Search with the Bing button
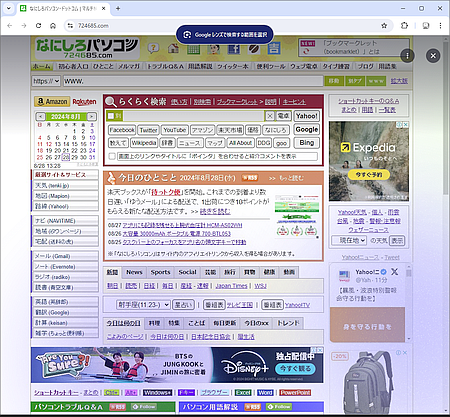The width and height of the screenshot is (450, 417). click(307, 143)
